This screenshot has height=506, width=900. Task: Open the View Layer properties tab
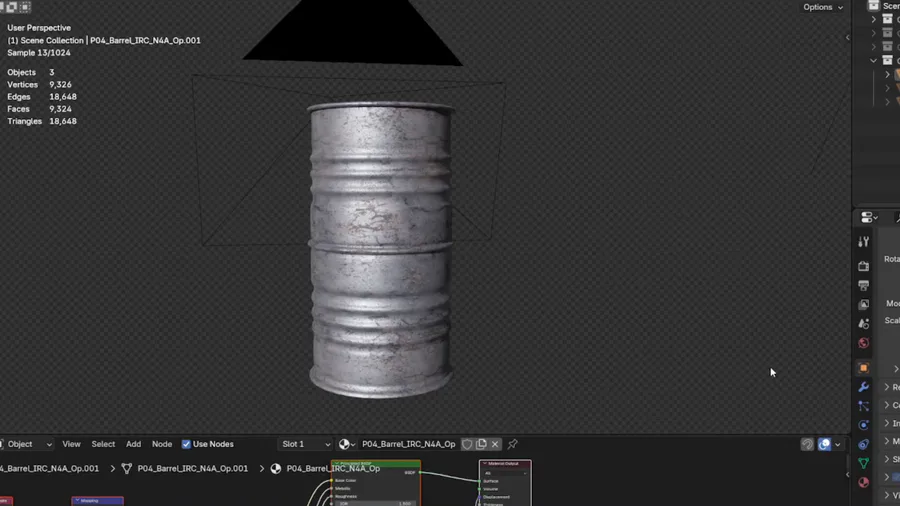863,305
